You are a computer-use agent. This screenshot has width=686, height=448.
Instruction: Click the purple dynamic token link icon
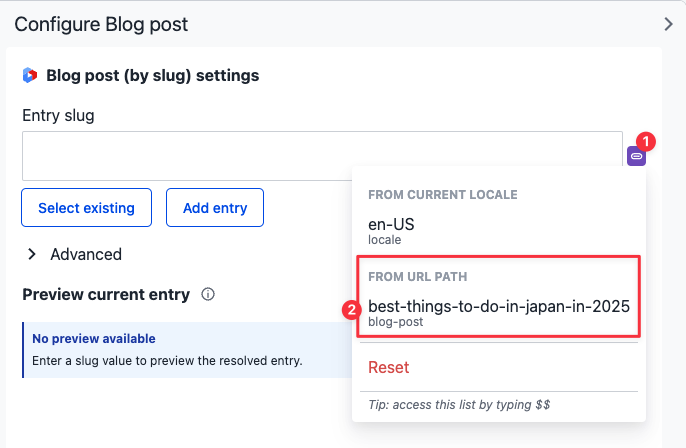636,156
